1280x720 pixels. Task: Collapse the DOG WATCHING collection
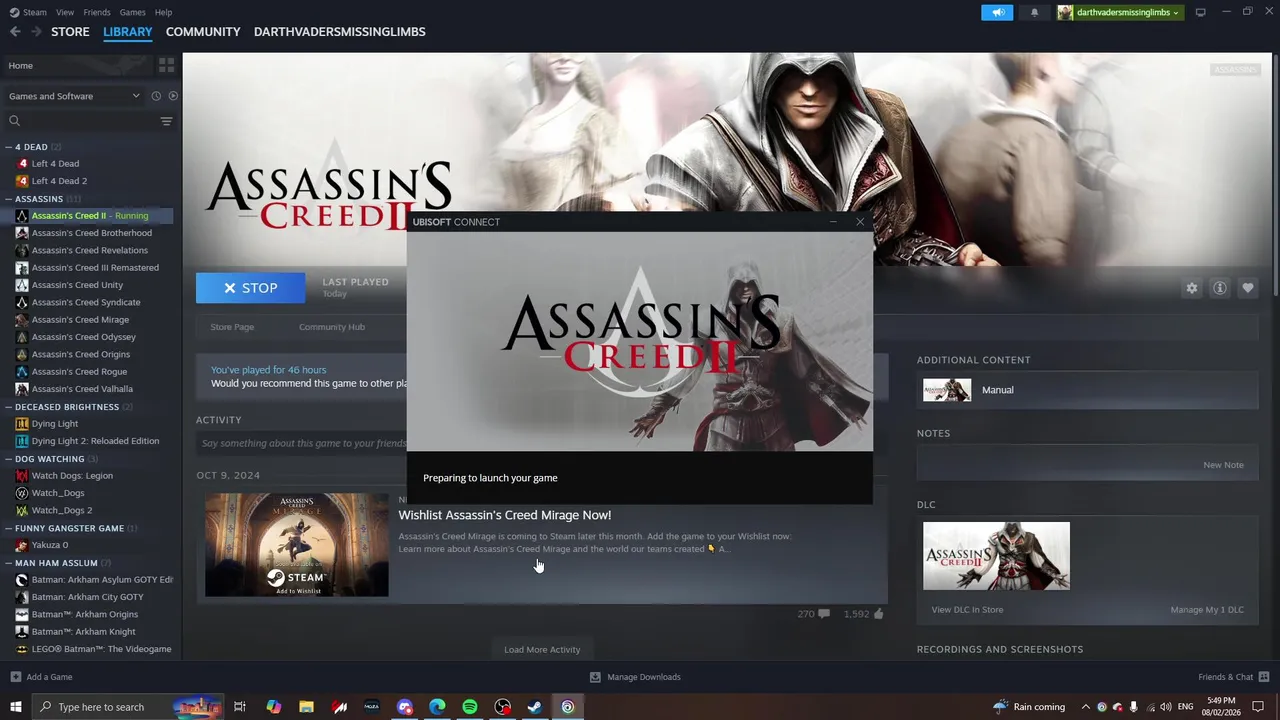coord(8,459)
